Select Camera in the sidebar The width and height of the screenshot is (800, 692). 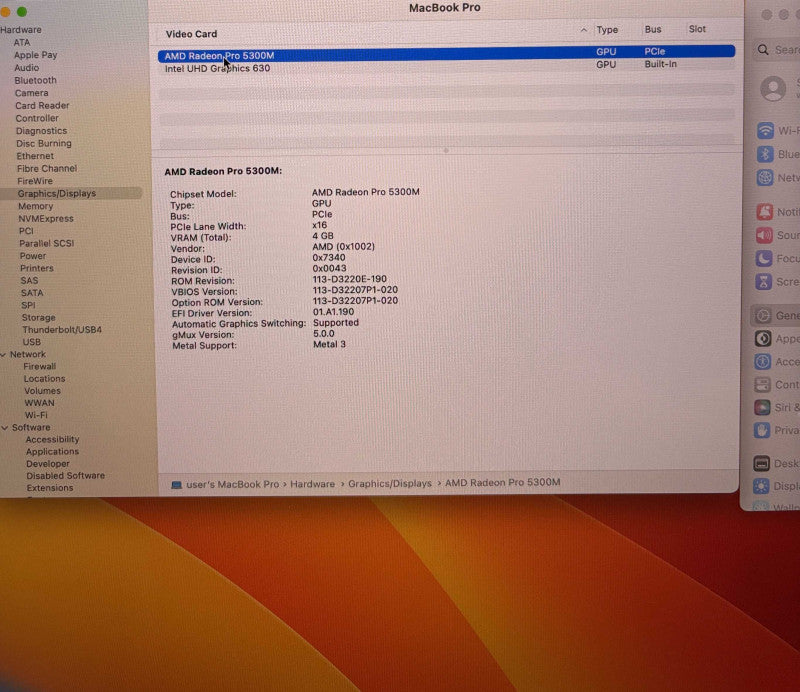tap(32, 93)
